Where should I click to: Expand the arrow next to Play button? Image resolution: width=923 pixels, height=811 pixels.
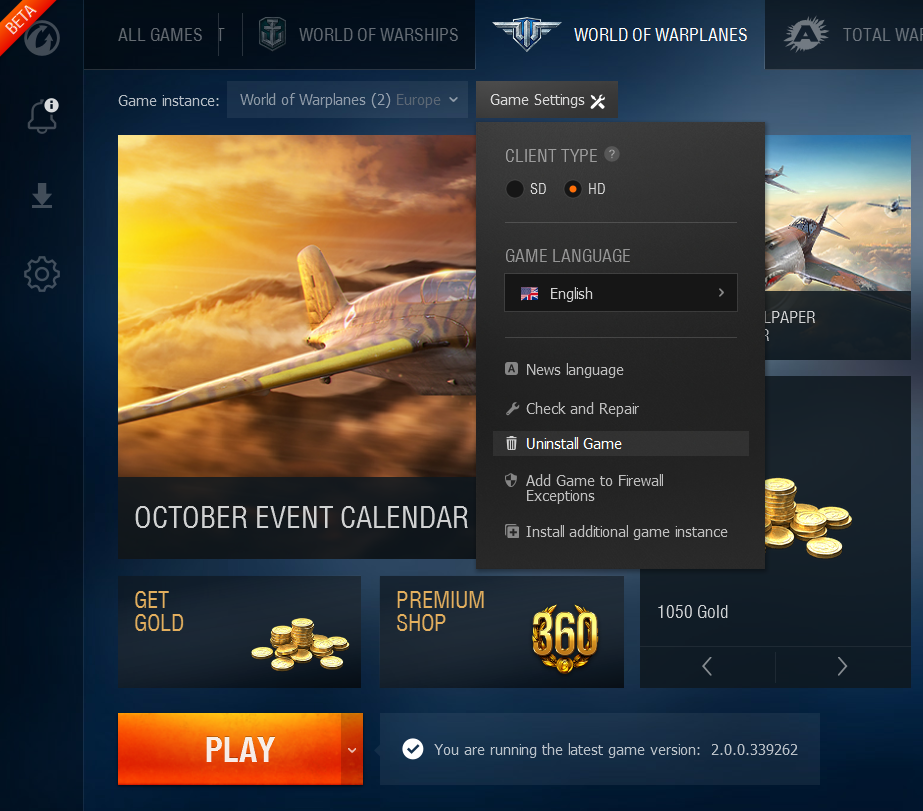coord(352,749)
